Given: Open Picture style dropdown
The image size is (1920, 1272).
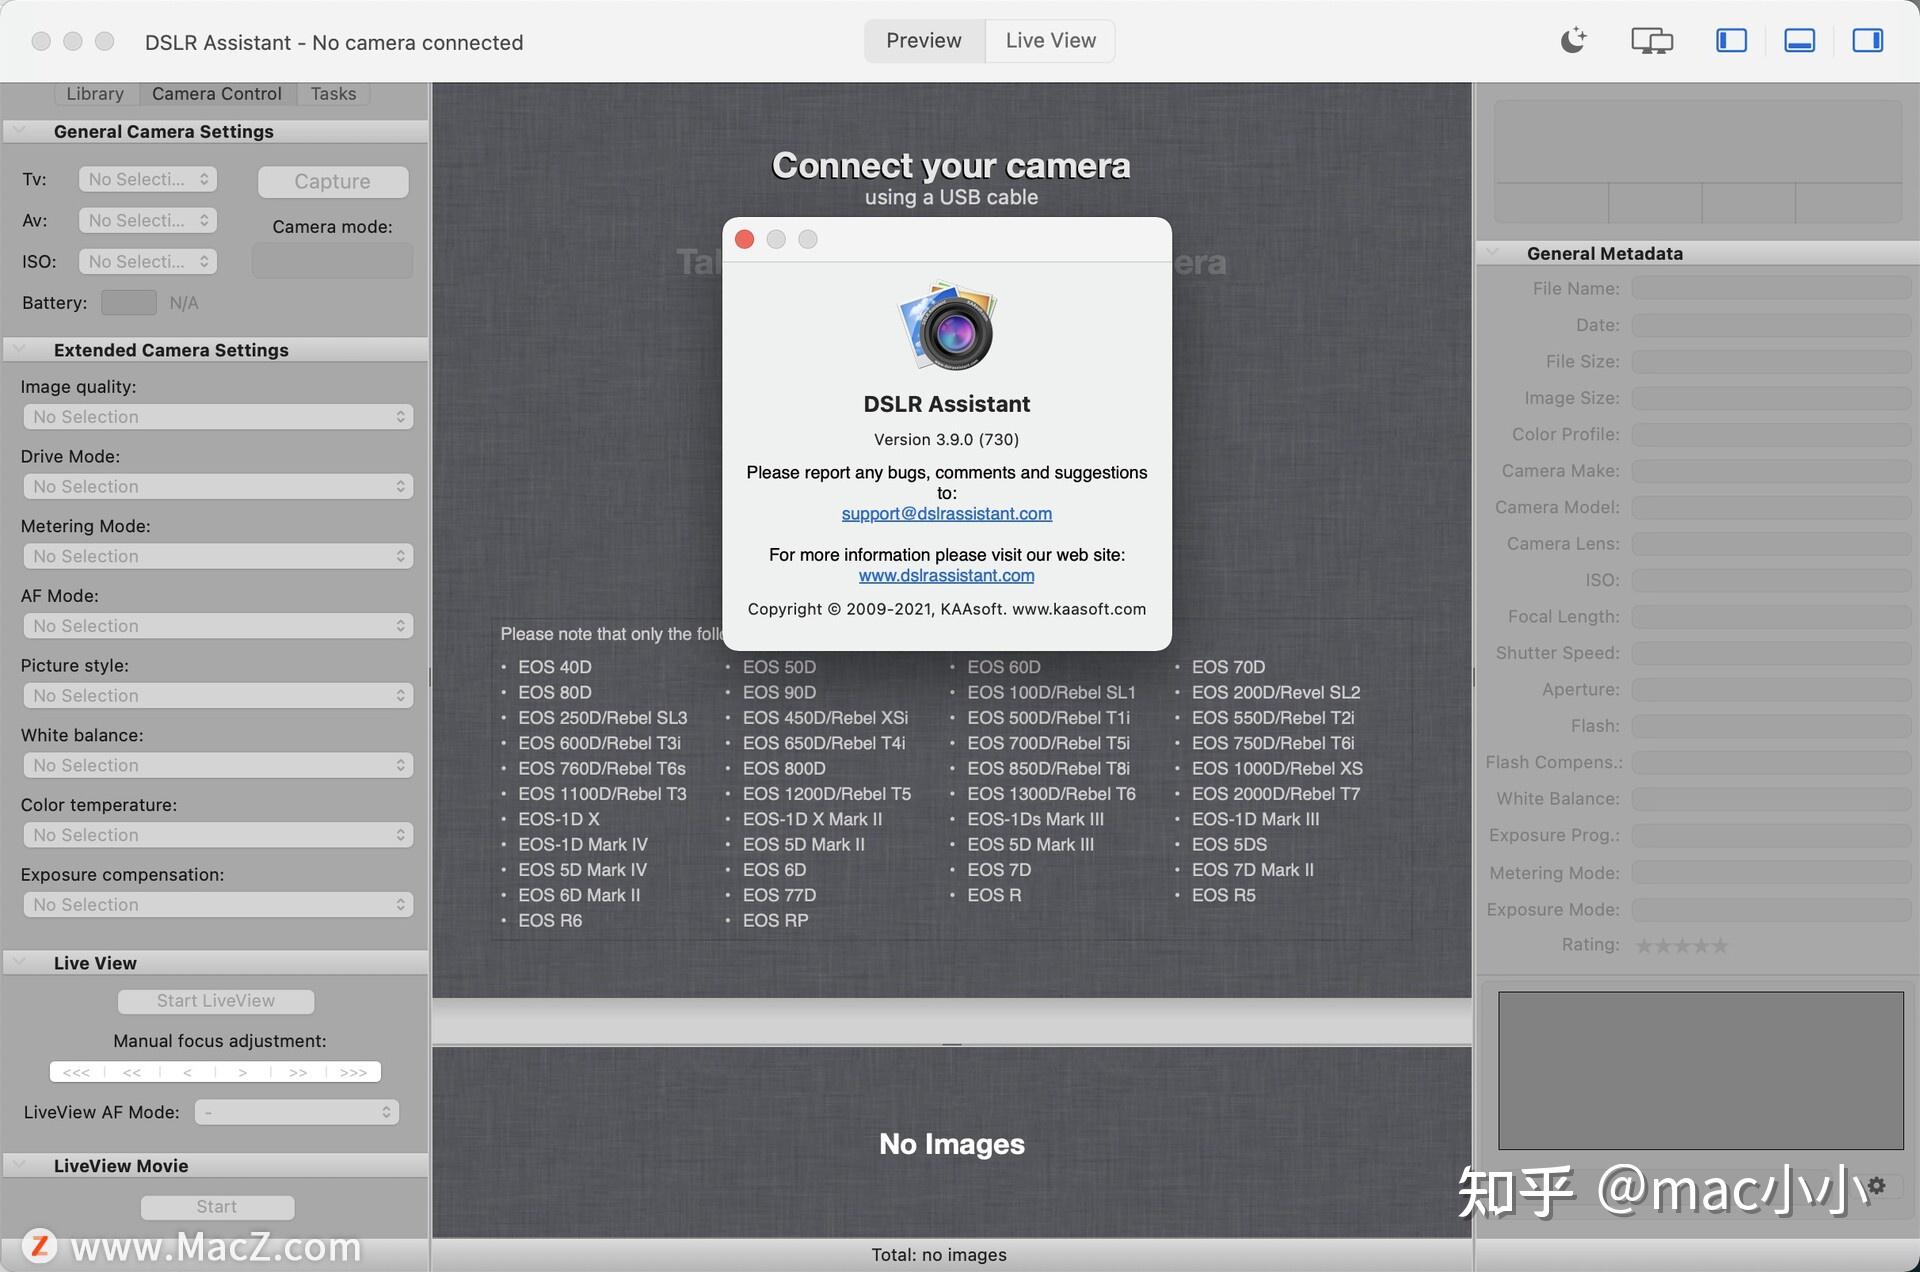Looking at the screenshot, I should (x=218, y=696).
